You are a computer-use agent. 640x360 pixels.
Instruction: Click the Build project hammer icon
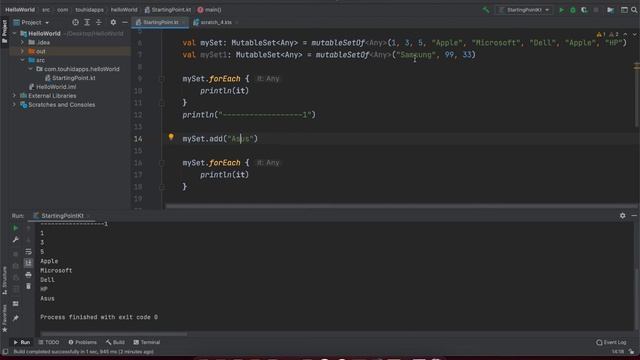(x=486, y=10)
